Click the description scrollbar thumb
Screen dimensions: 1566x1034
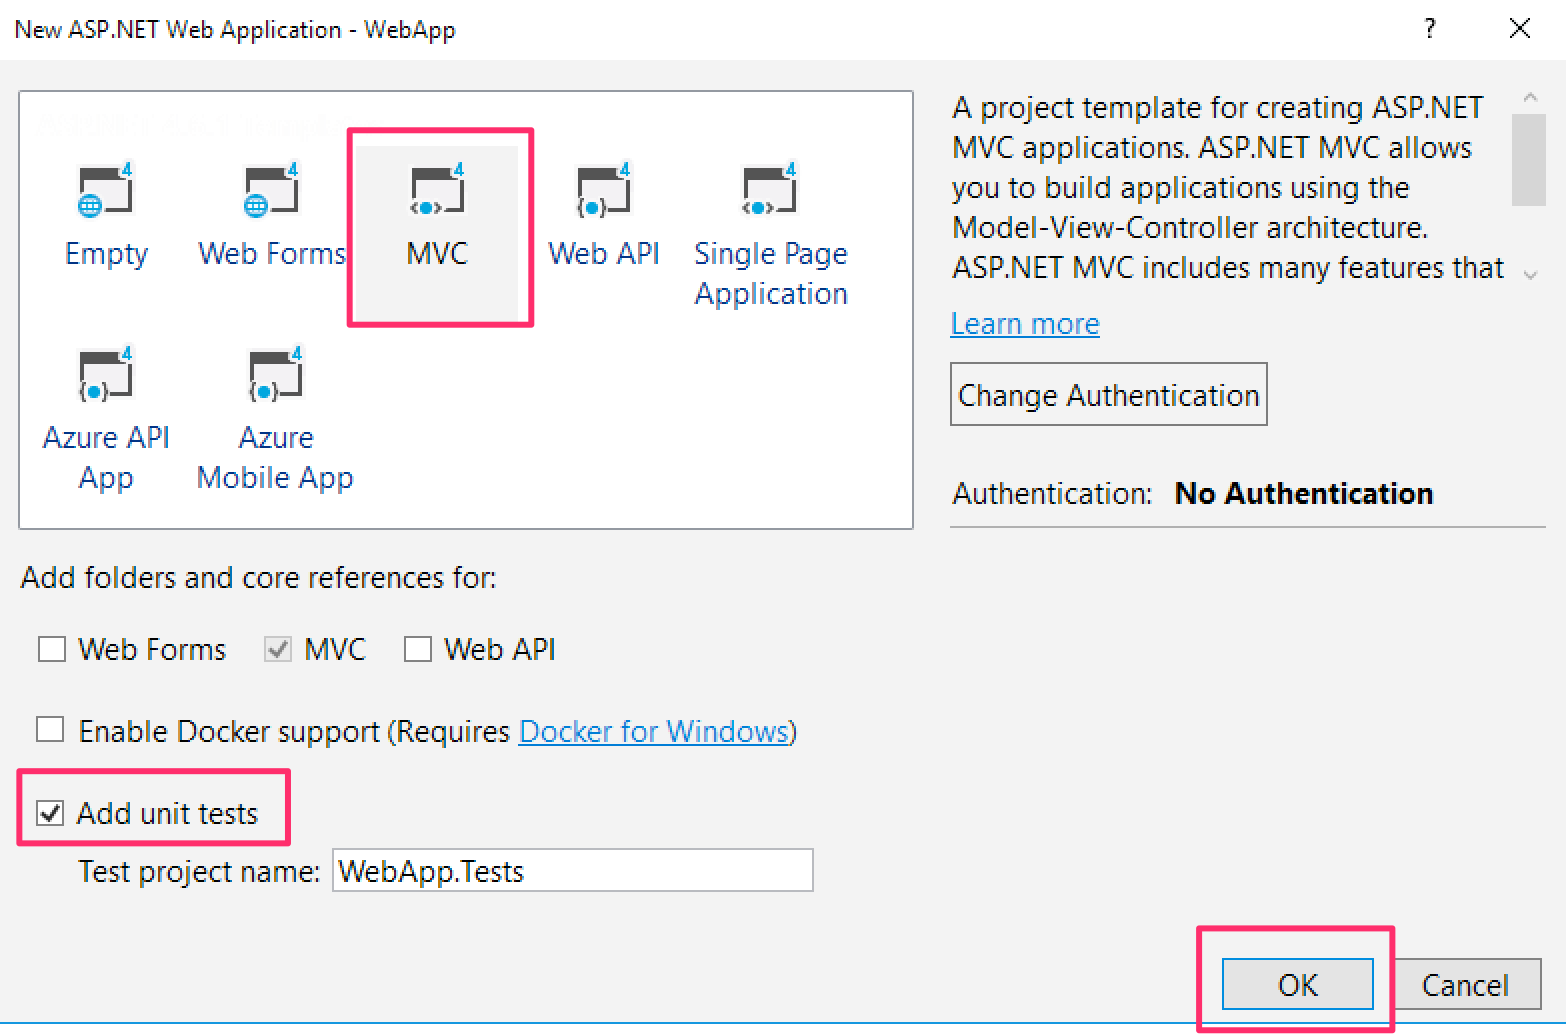pos(1529,160)
